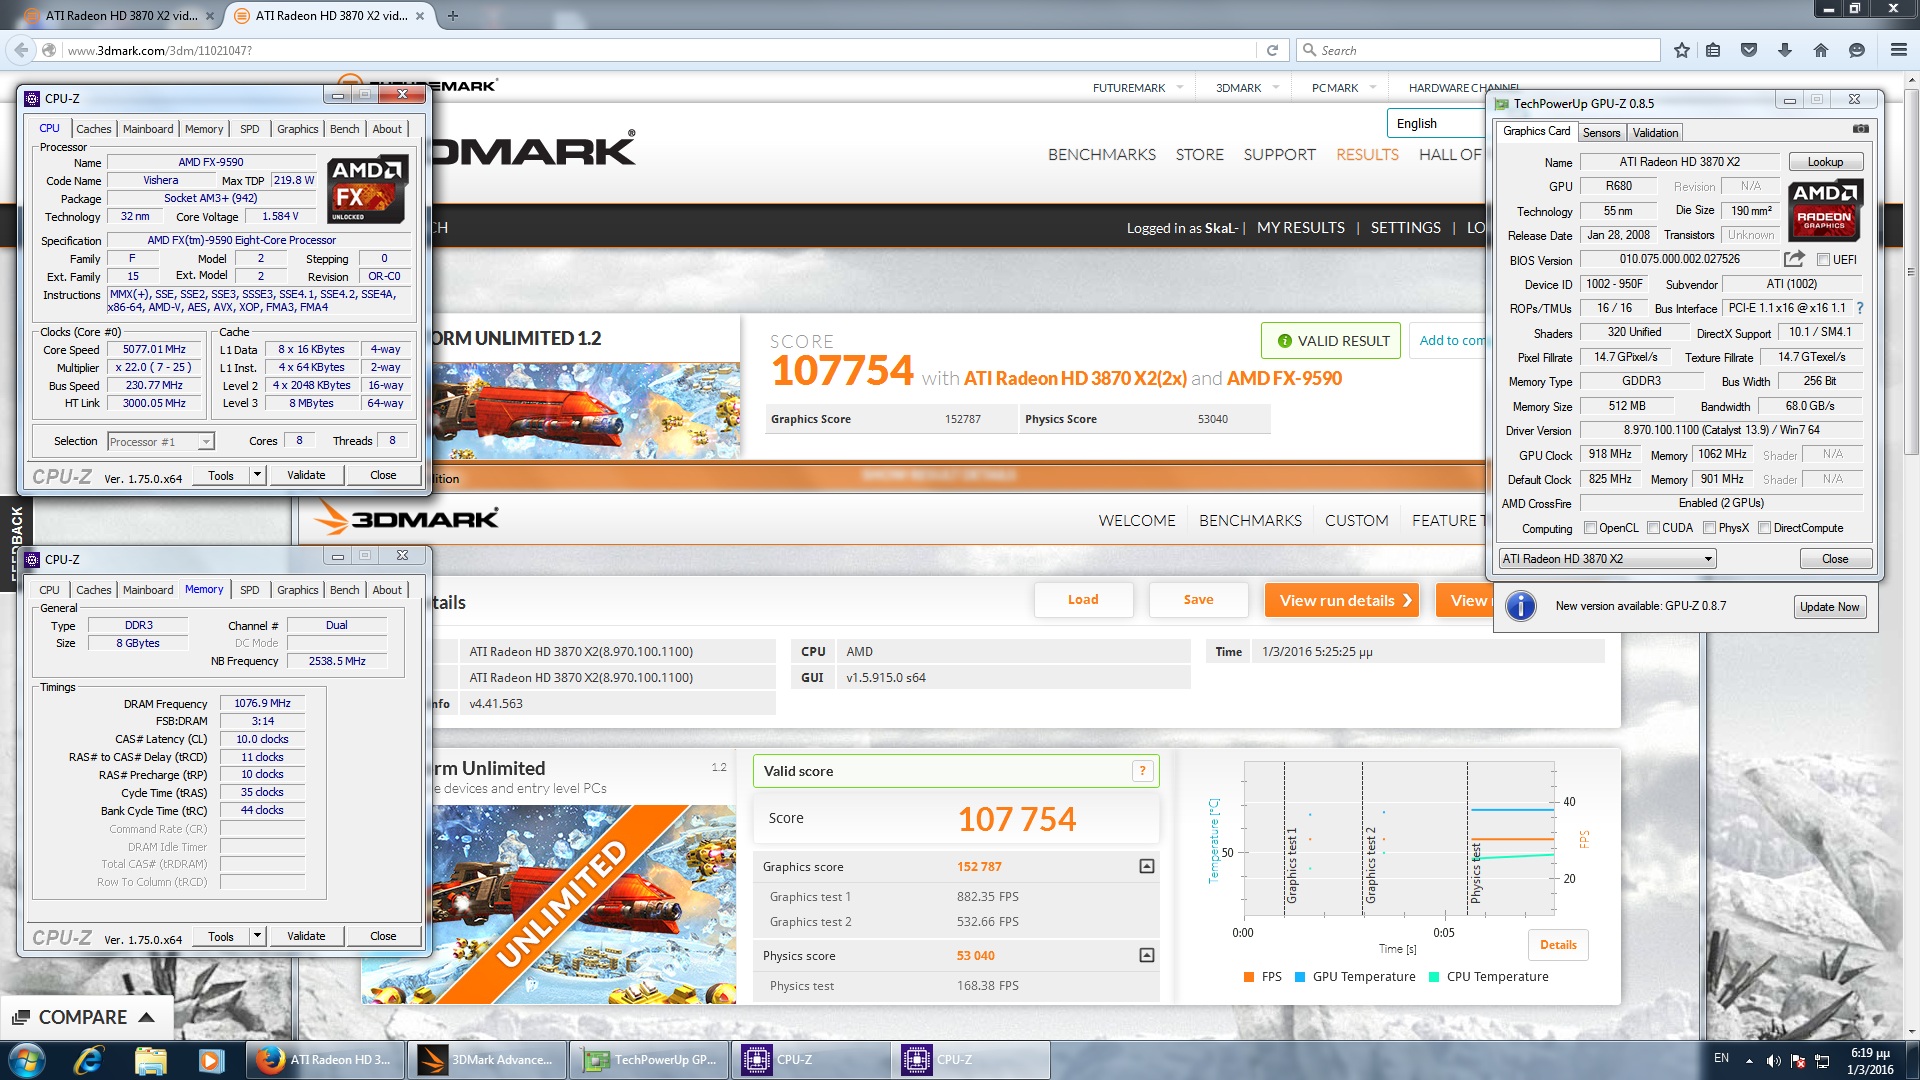The width and height of the screenshot is (1920, 1080).
Task: Click the orange FPS legend swatch
Action: click(x=1249, y=977)
